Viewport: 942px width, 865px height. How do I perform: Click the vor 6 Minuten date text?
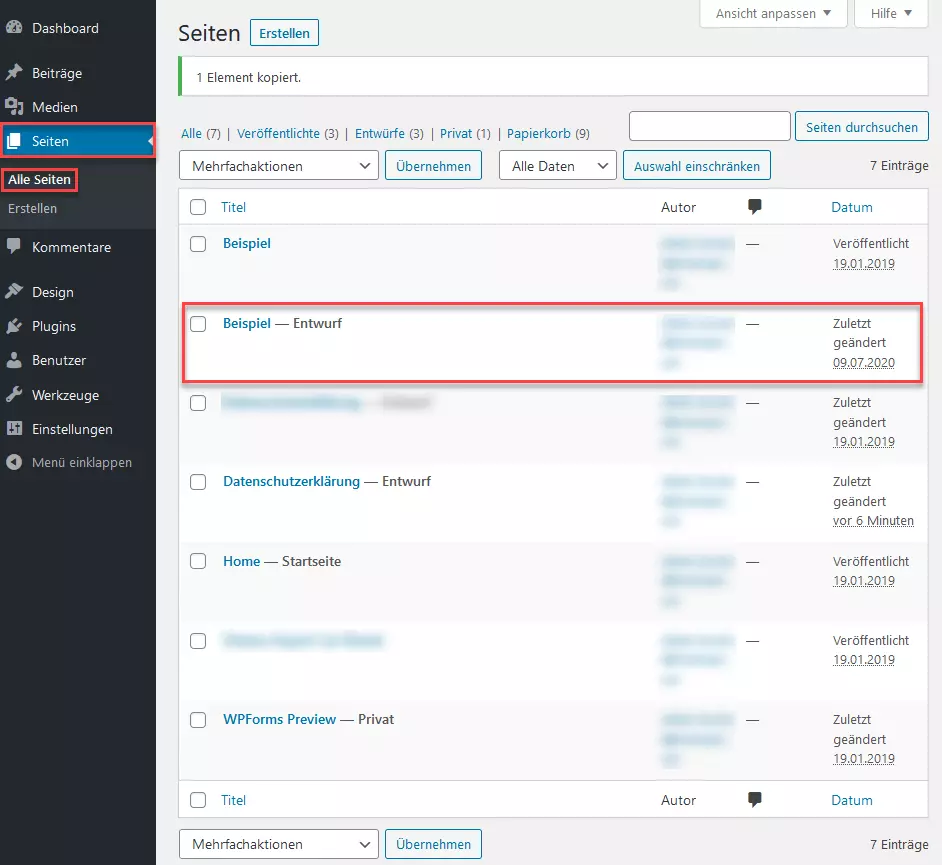click(x=873, y=521)
